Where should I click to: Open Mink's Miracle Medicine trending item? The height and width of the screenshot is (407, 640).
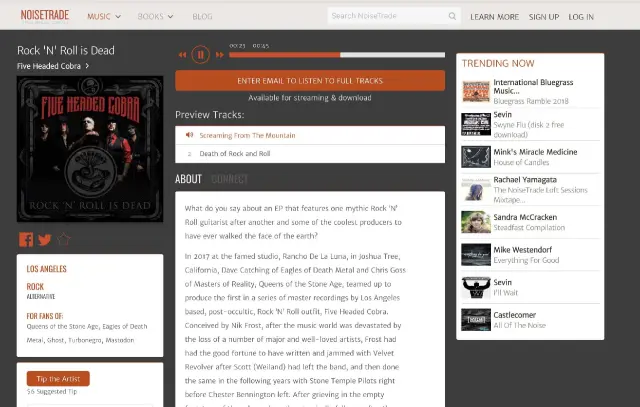point(535,152)
